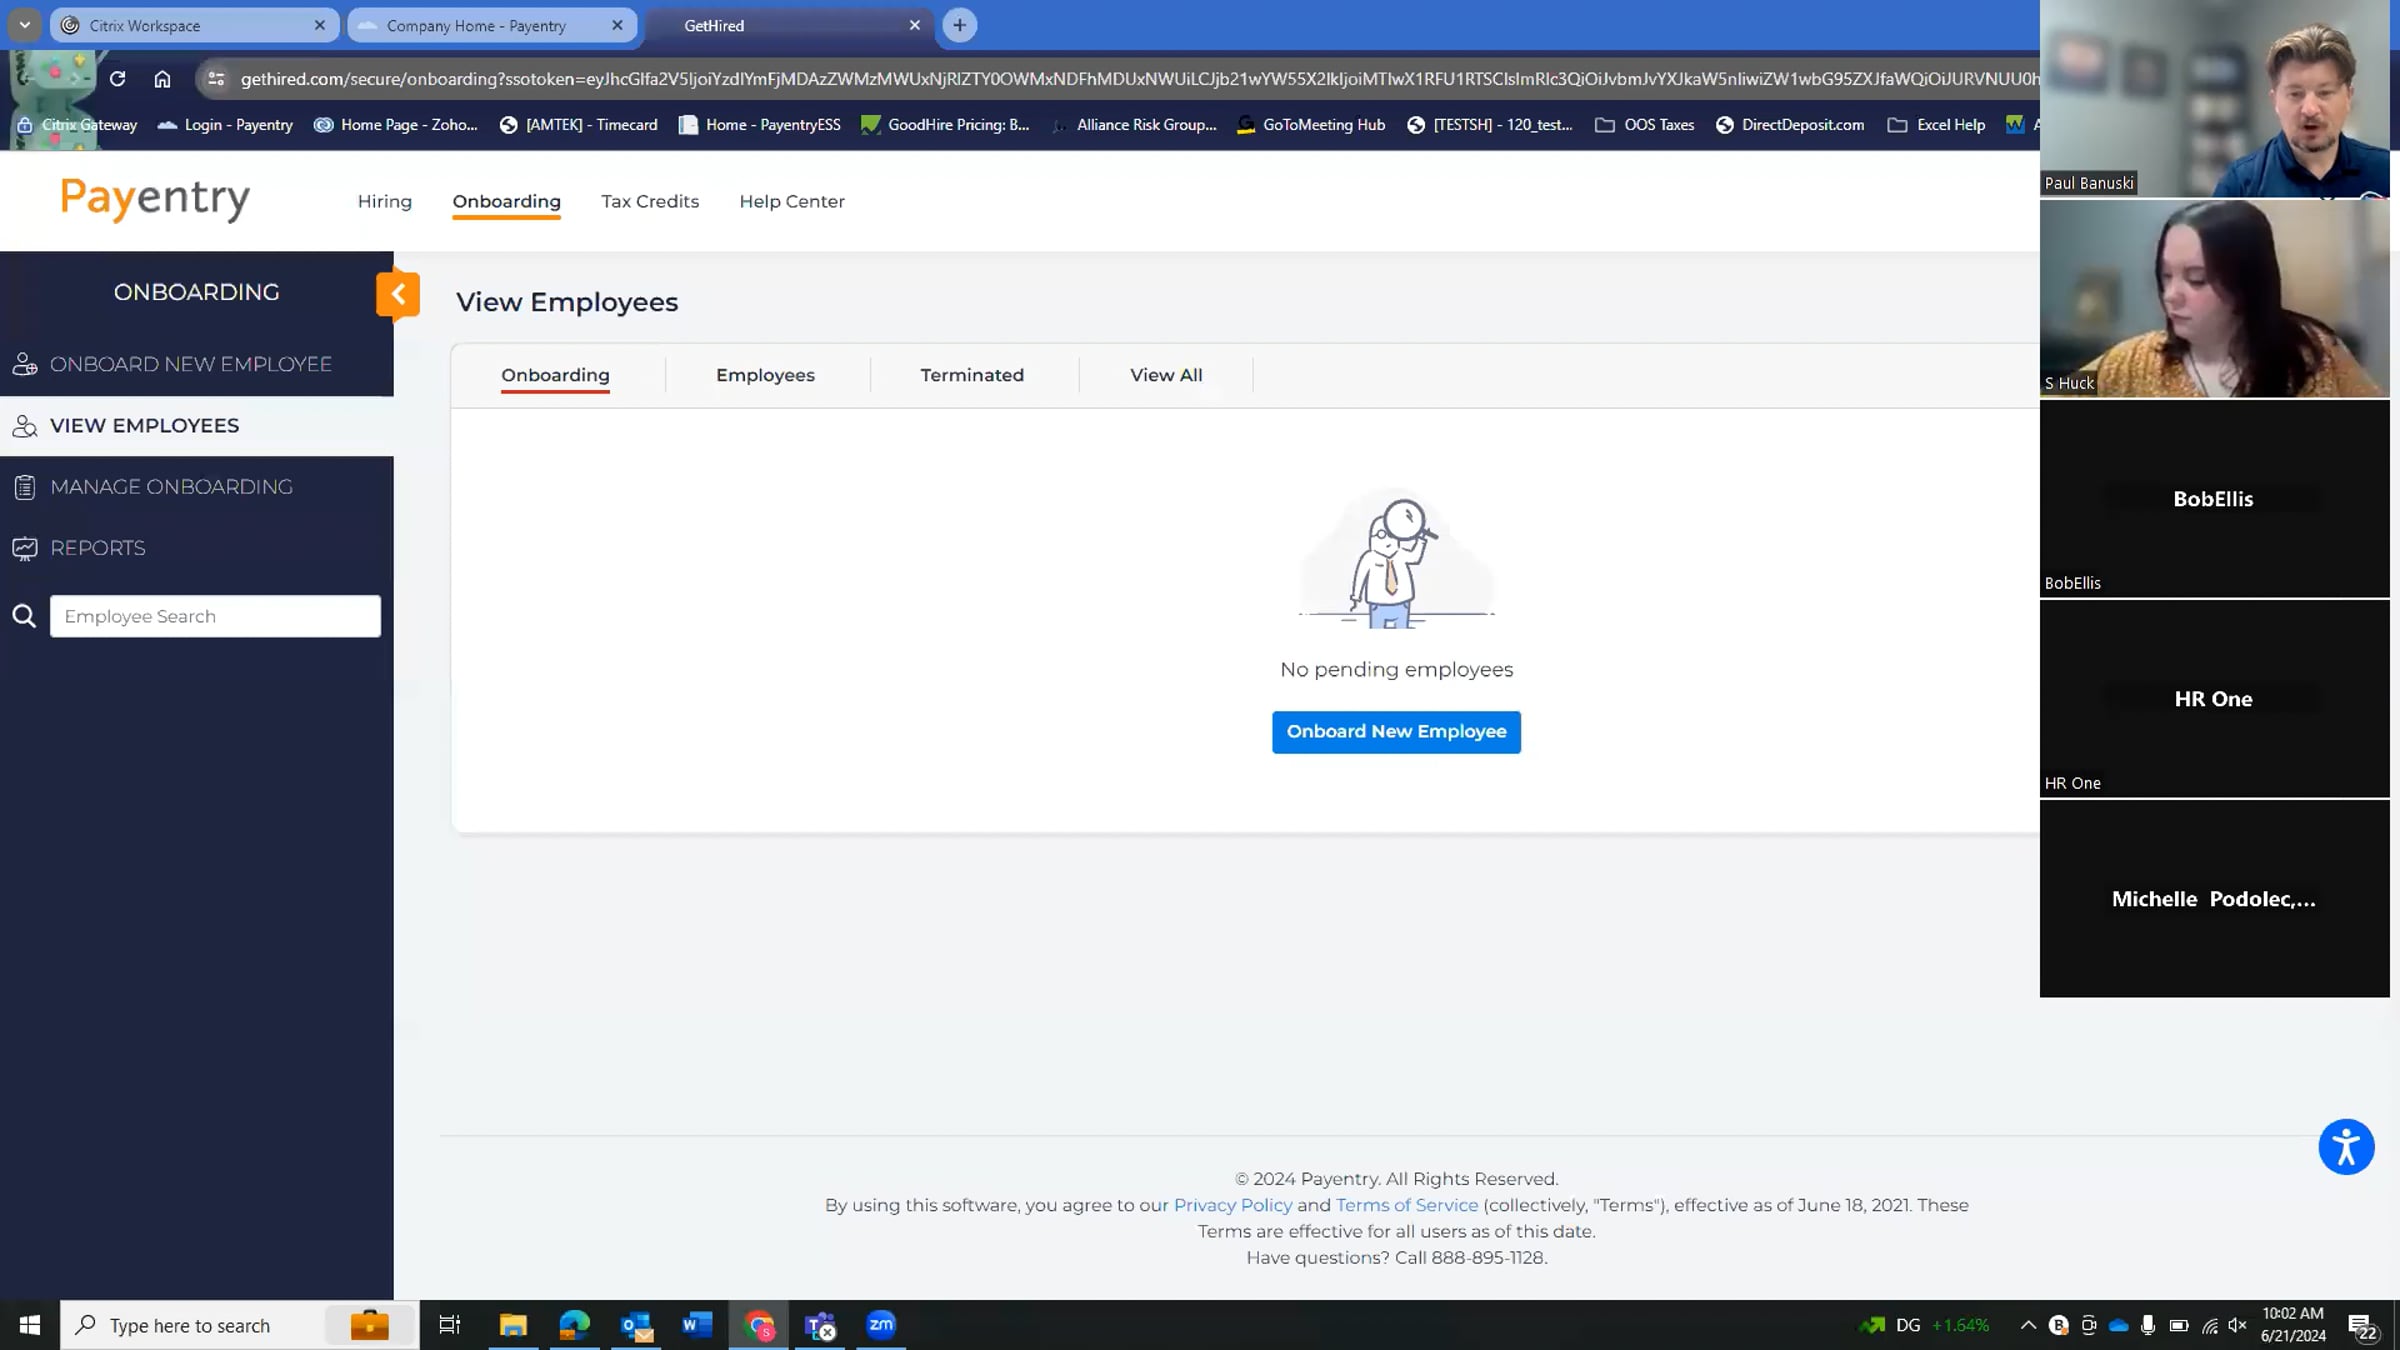
Task: Open a new browser tab
Action: point(959,25)
